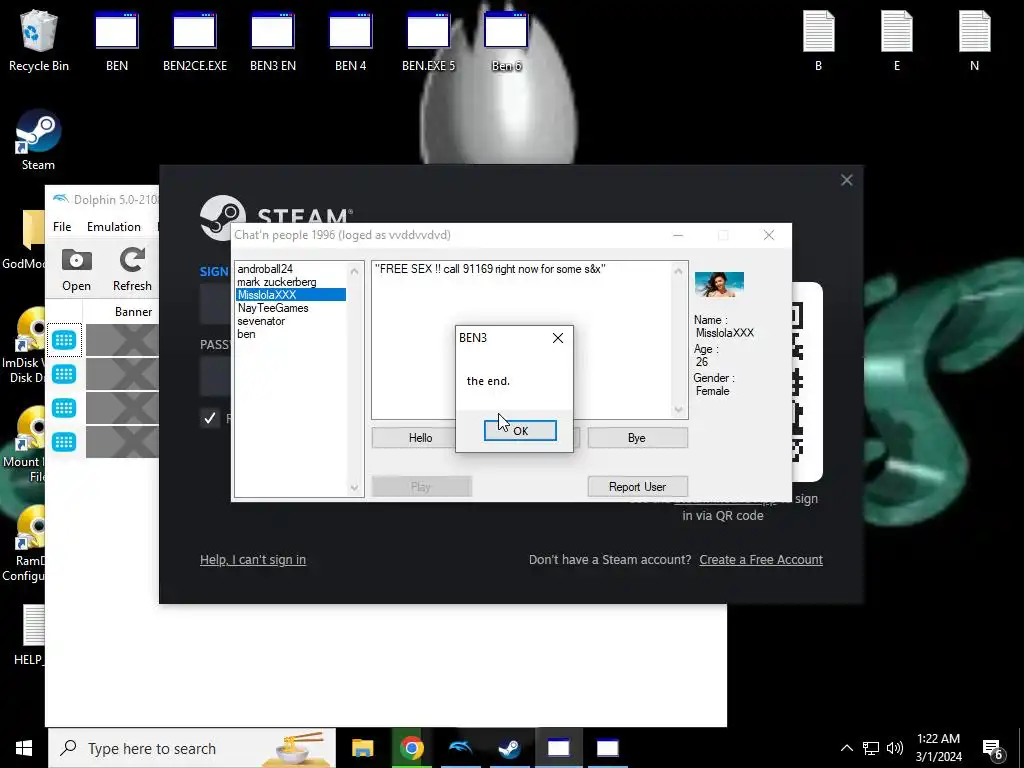Click the taskbar clock showing 1:22 AM
This screenshot has width=1024, height=768.
coord(938,748)
